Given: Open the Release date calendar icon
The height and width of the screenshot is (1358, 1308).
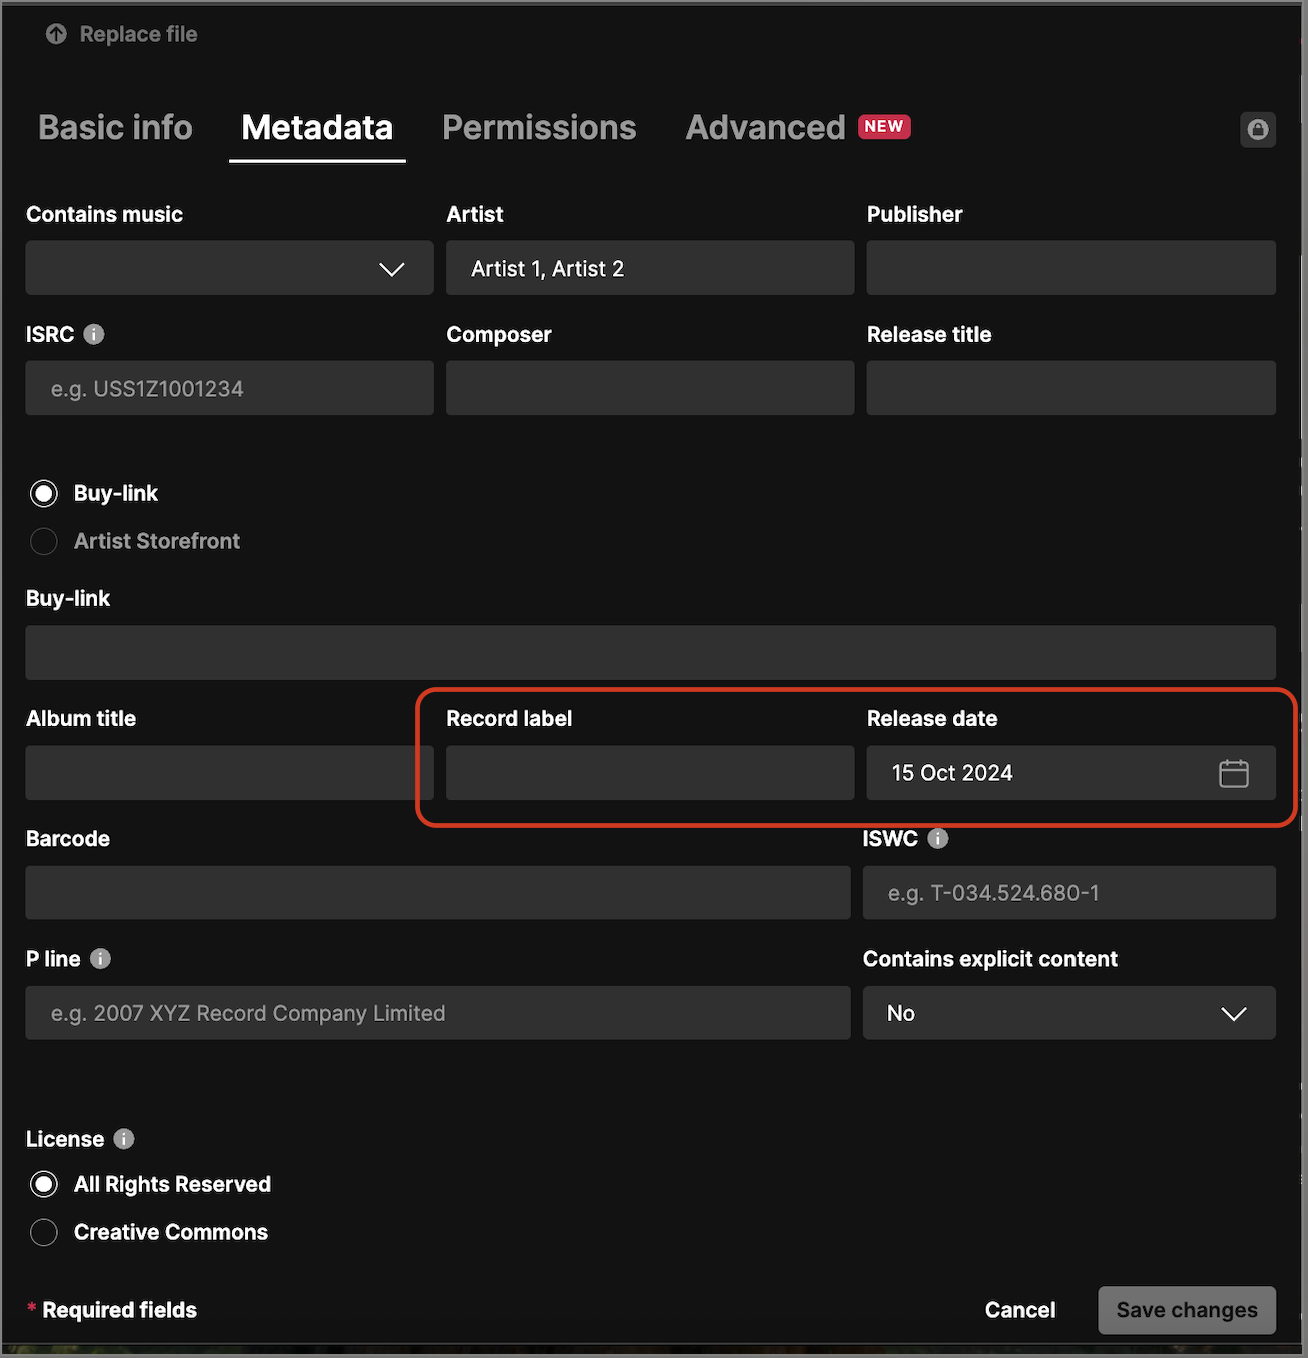Looking at the screenshot, I should (x=1233, y=773).
